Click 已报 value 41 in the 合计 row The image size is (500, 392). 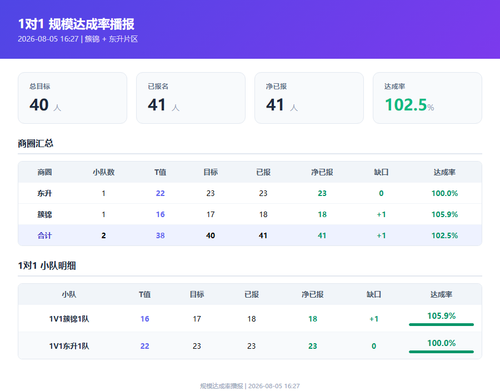pyautogui.click(x=263, y=235)
